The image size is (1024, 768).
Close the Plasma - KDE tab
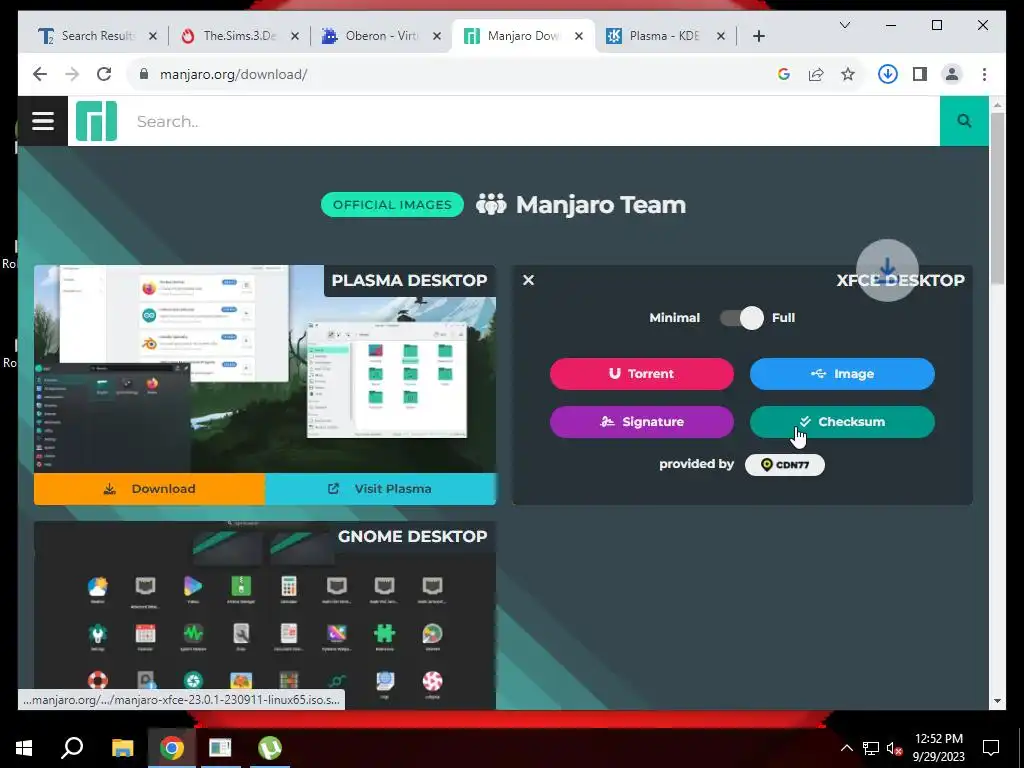[721, 36]
